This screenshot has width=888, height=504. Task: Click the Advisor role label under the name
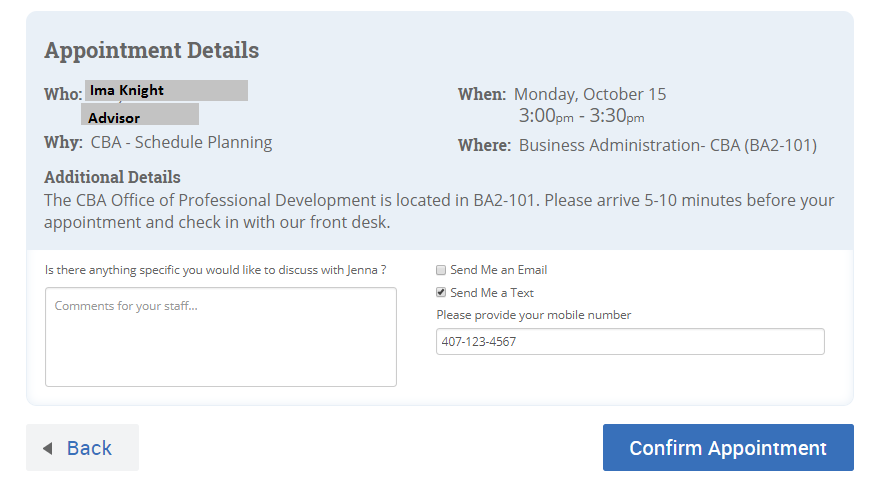click(114, 118)
